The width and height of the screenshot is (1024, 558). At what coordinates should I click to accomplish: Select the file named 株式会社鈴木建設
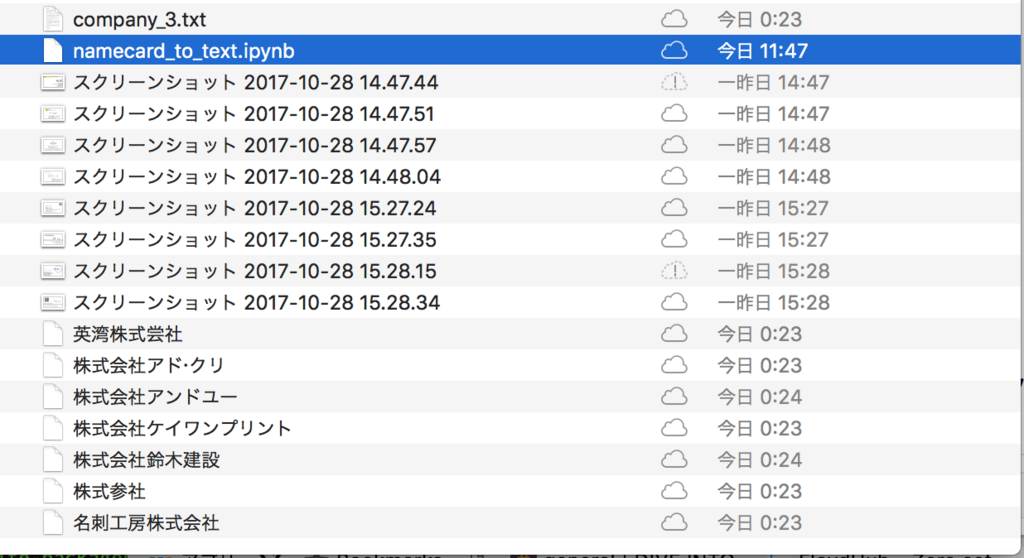click(146, 459)
